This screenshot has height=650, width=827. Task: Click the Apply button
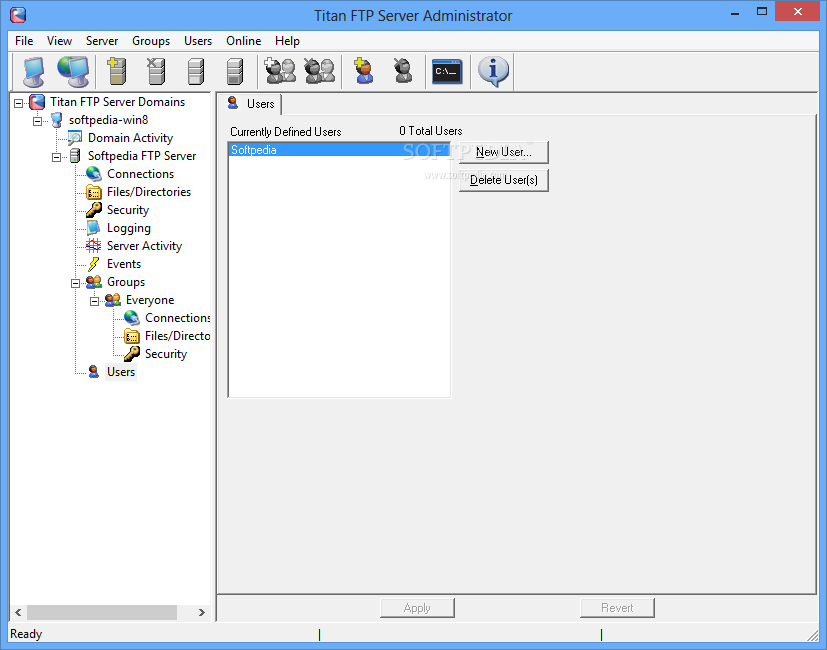[417, 608]
